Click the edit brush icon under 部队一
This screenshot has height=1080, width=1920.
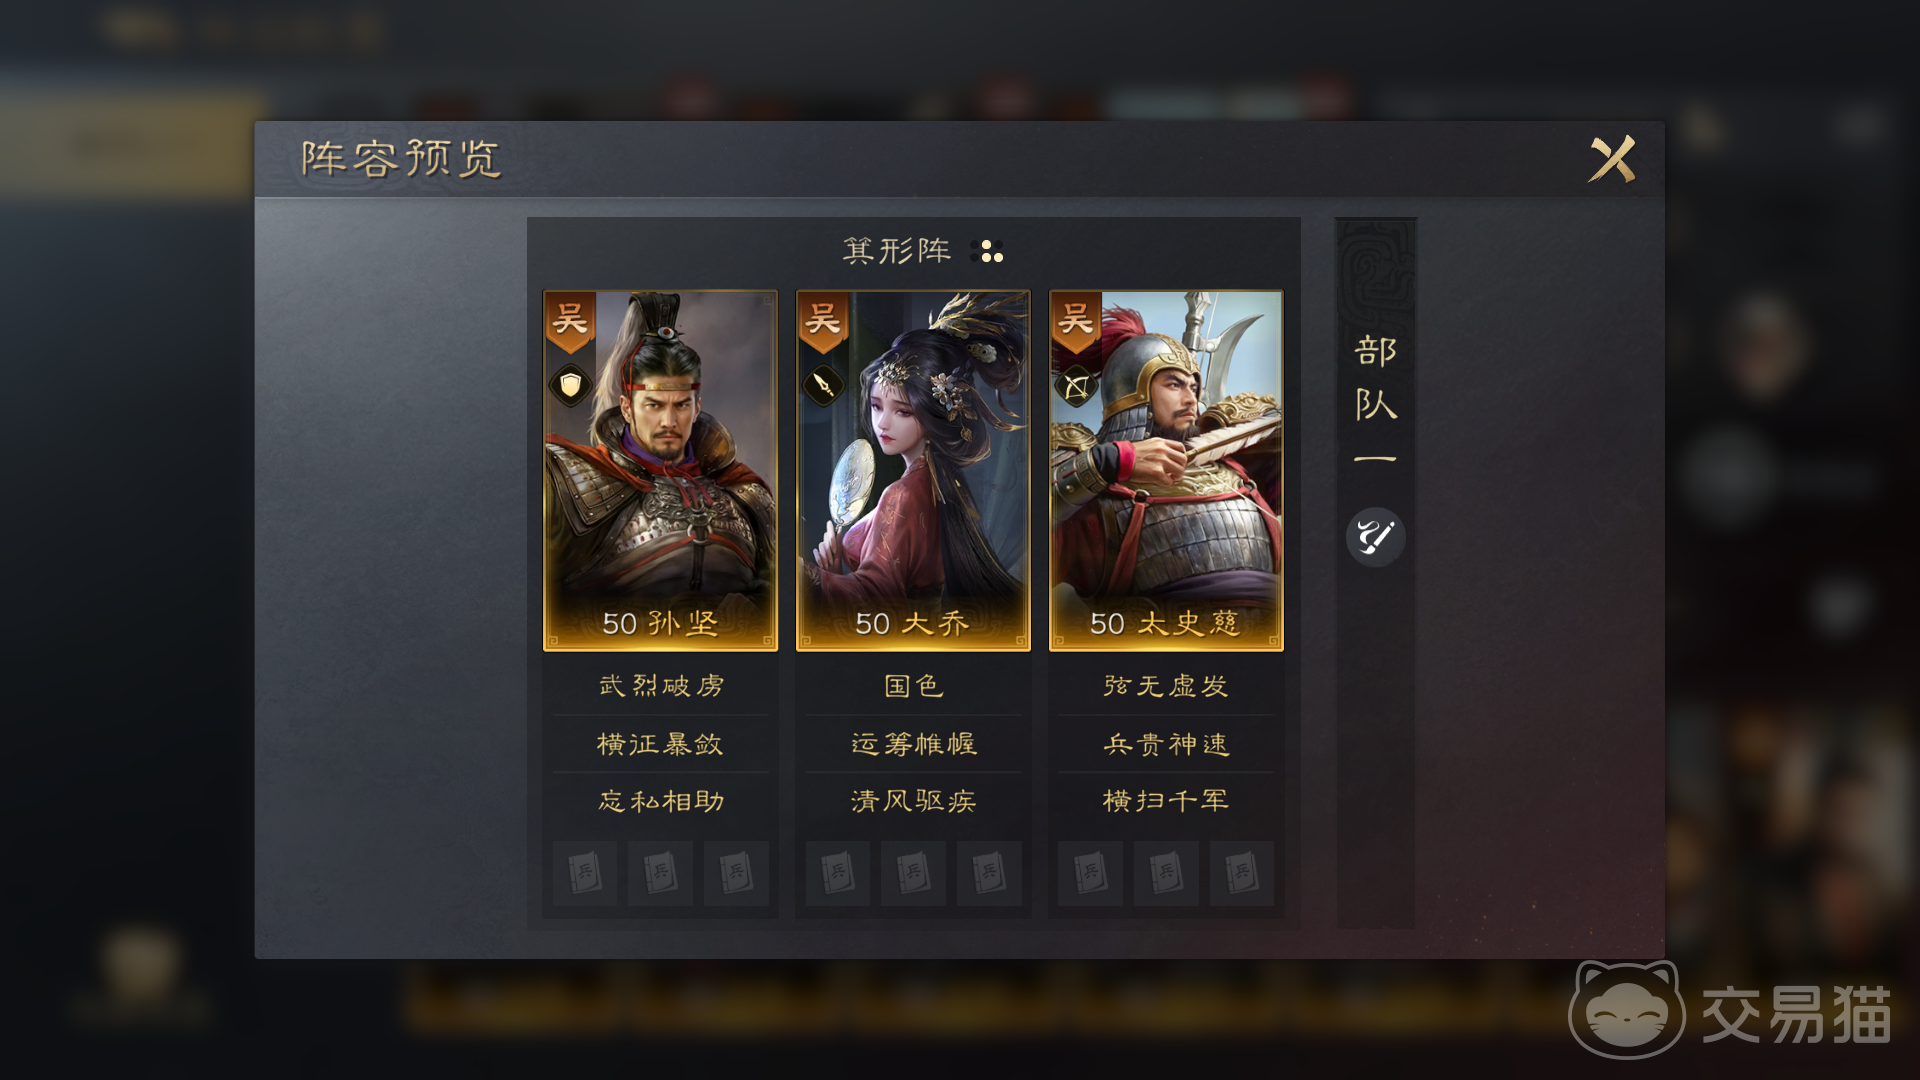tap(1376, 538)
